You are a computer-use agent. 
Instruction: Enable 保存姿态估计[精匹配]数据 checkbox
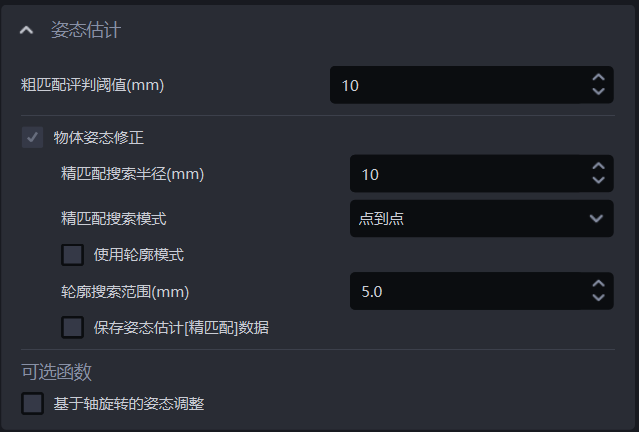(73, 327)
